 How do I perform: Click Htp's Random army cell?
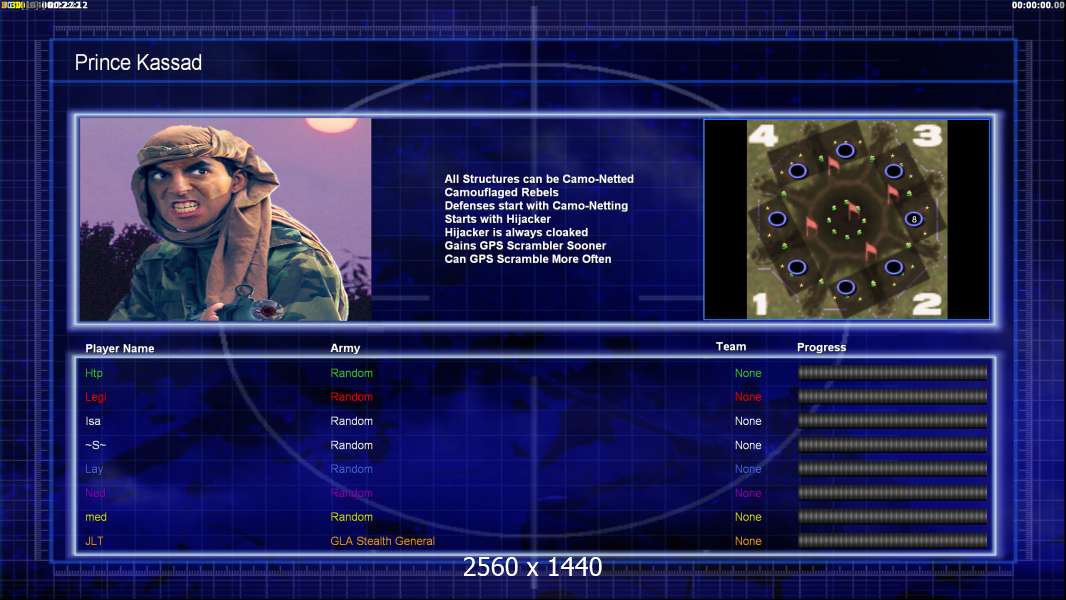(351, 373)
